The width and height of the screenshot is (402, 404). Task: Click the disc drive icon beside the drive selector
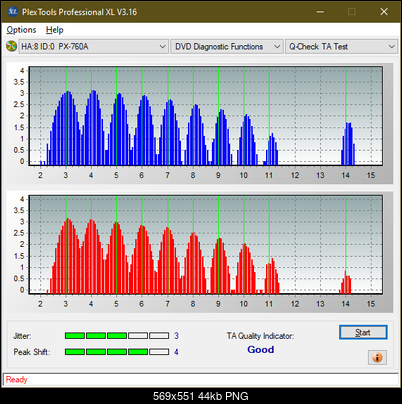pos(11,46)
